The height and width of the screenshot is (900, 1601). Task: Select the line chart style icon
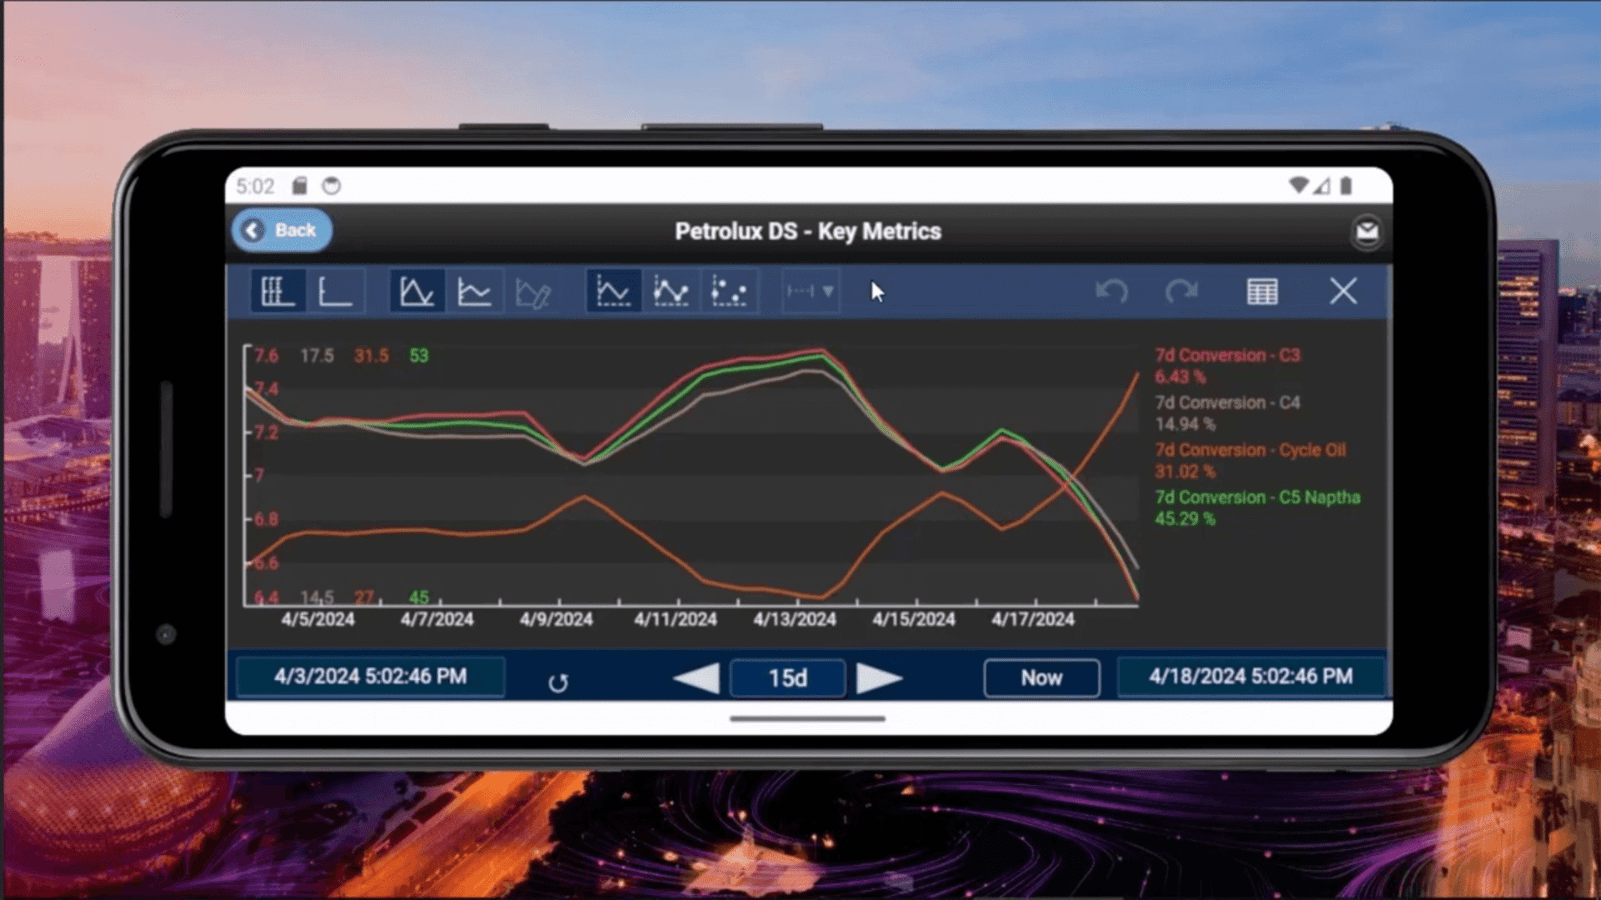point(416,291)
